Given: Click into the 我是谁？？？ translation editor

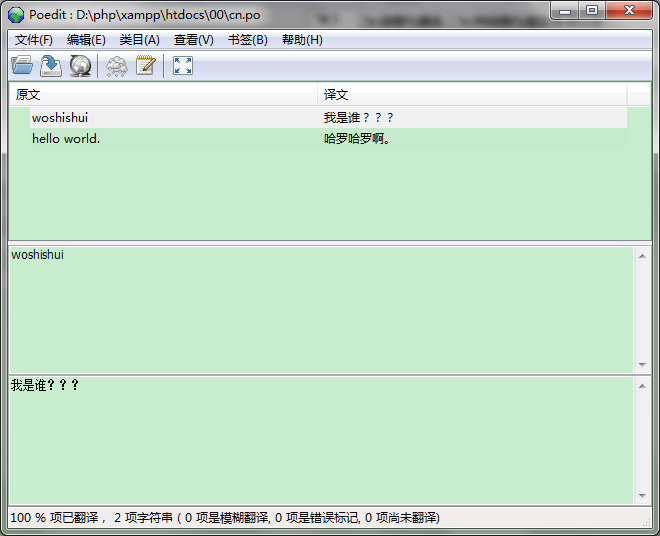Looking at the screenshot, I should (321, 440).
